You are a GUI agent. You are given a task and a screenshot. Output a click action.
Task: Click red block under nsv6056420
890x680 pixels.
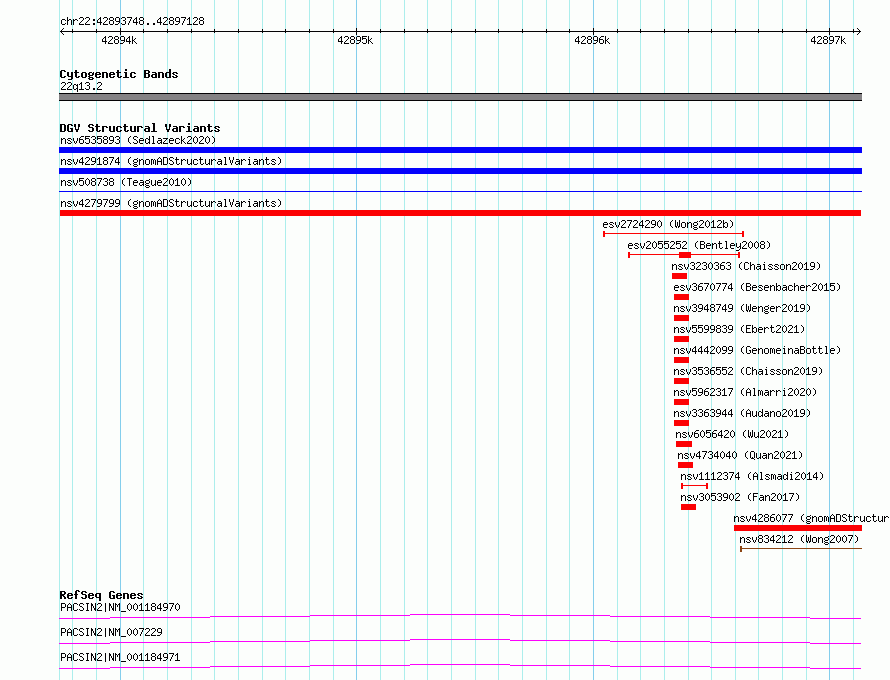pos(684,444)
